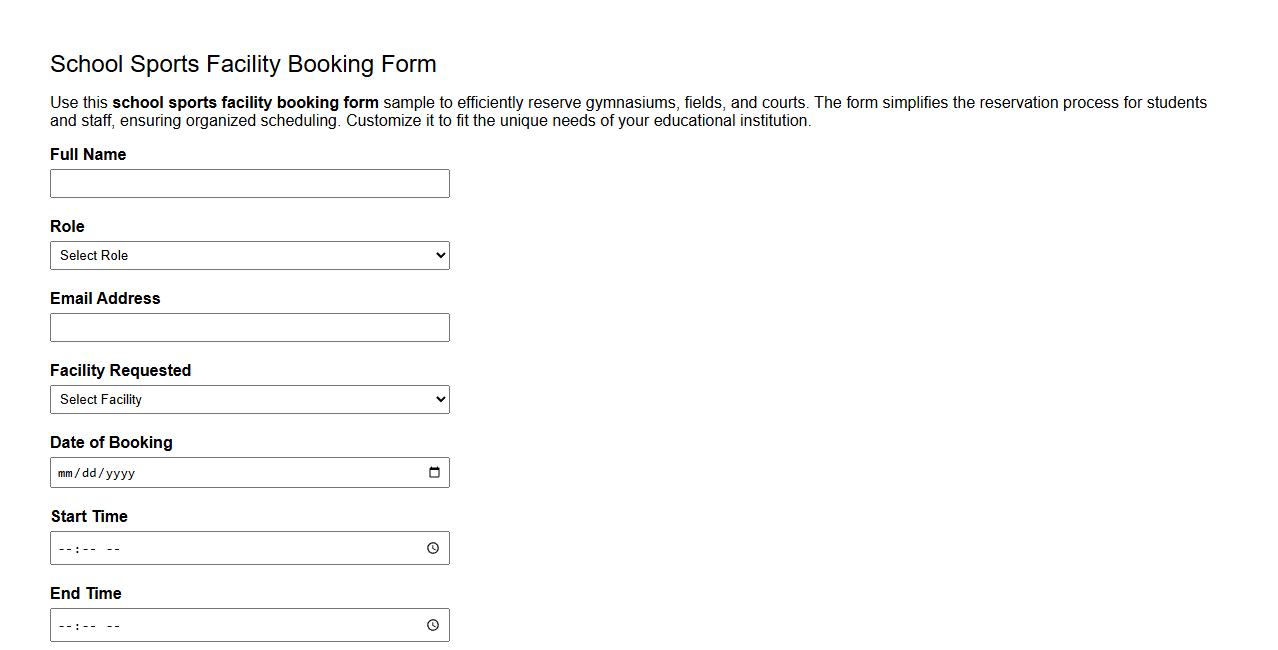
Task: Open the calendar picker on Date of Booking
Action: click(434, 472)
